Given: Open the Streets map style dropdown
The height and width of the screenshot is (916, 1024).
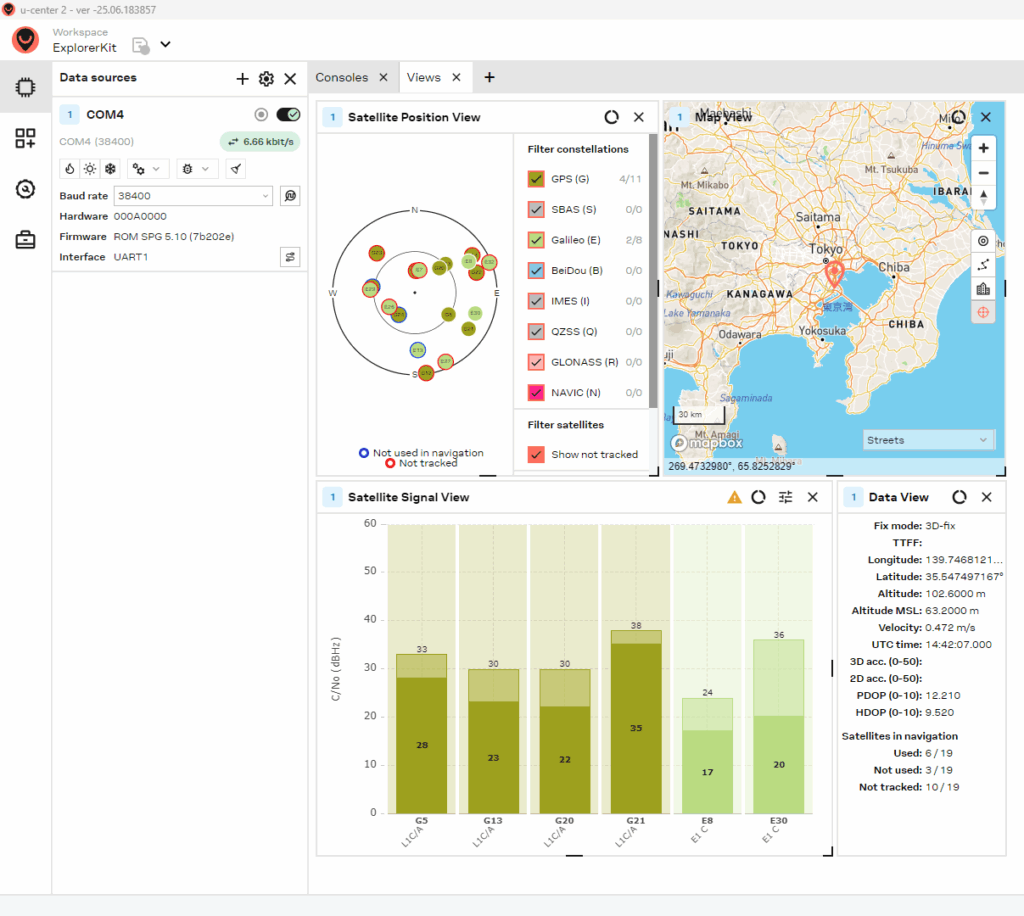Looking at the screenshot, I should tap(928, 441).
